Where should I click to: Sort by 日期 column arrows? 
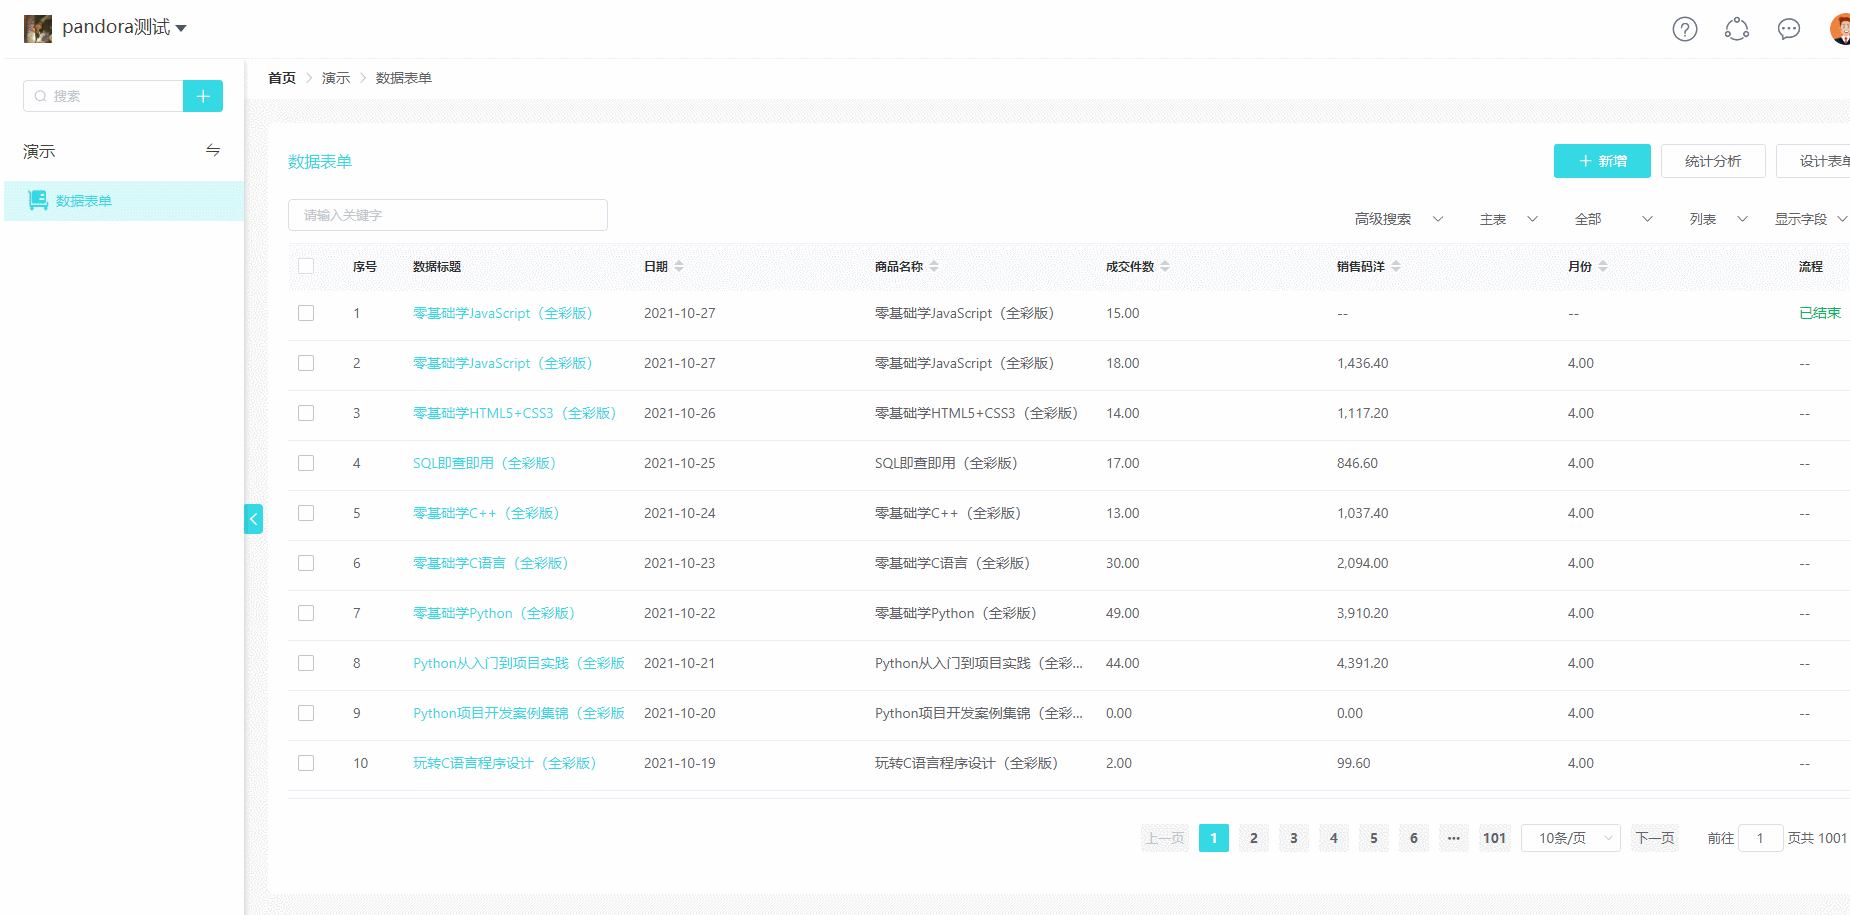click(x=679, y=266)
